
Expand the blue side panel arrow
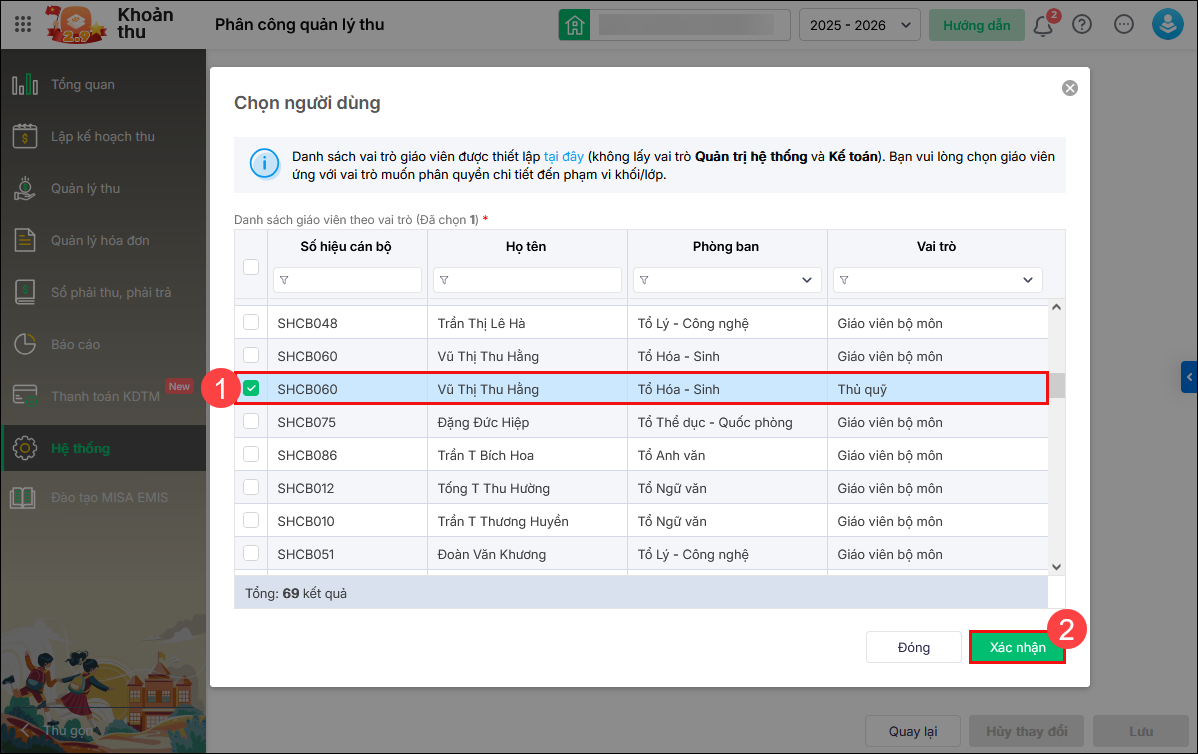1189,377
